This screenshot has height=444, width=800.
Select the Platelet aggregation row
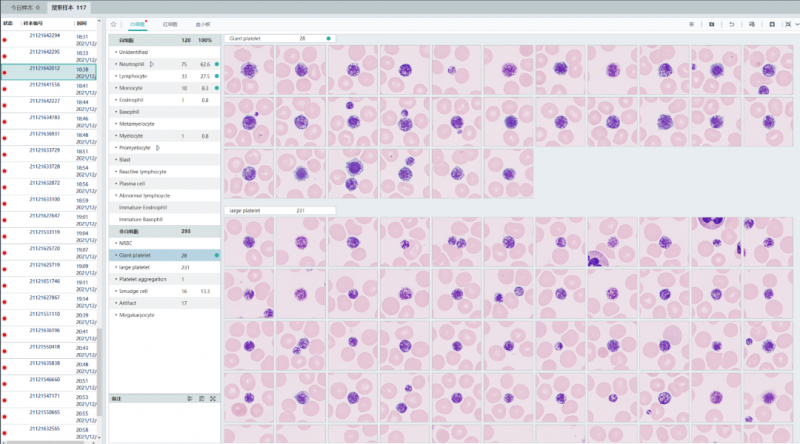click(164, 279)
